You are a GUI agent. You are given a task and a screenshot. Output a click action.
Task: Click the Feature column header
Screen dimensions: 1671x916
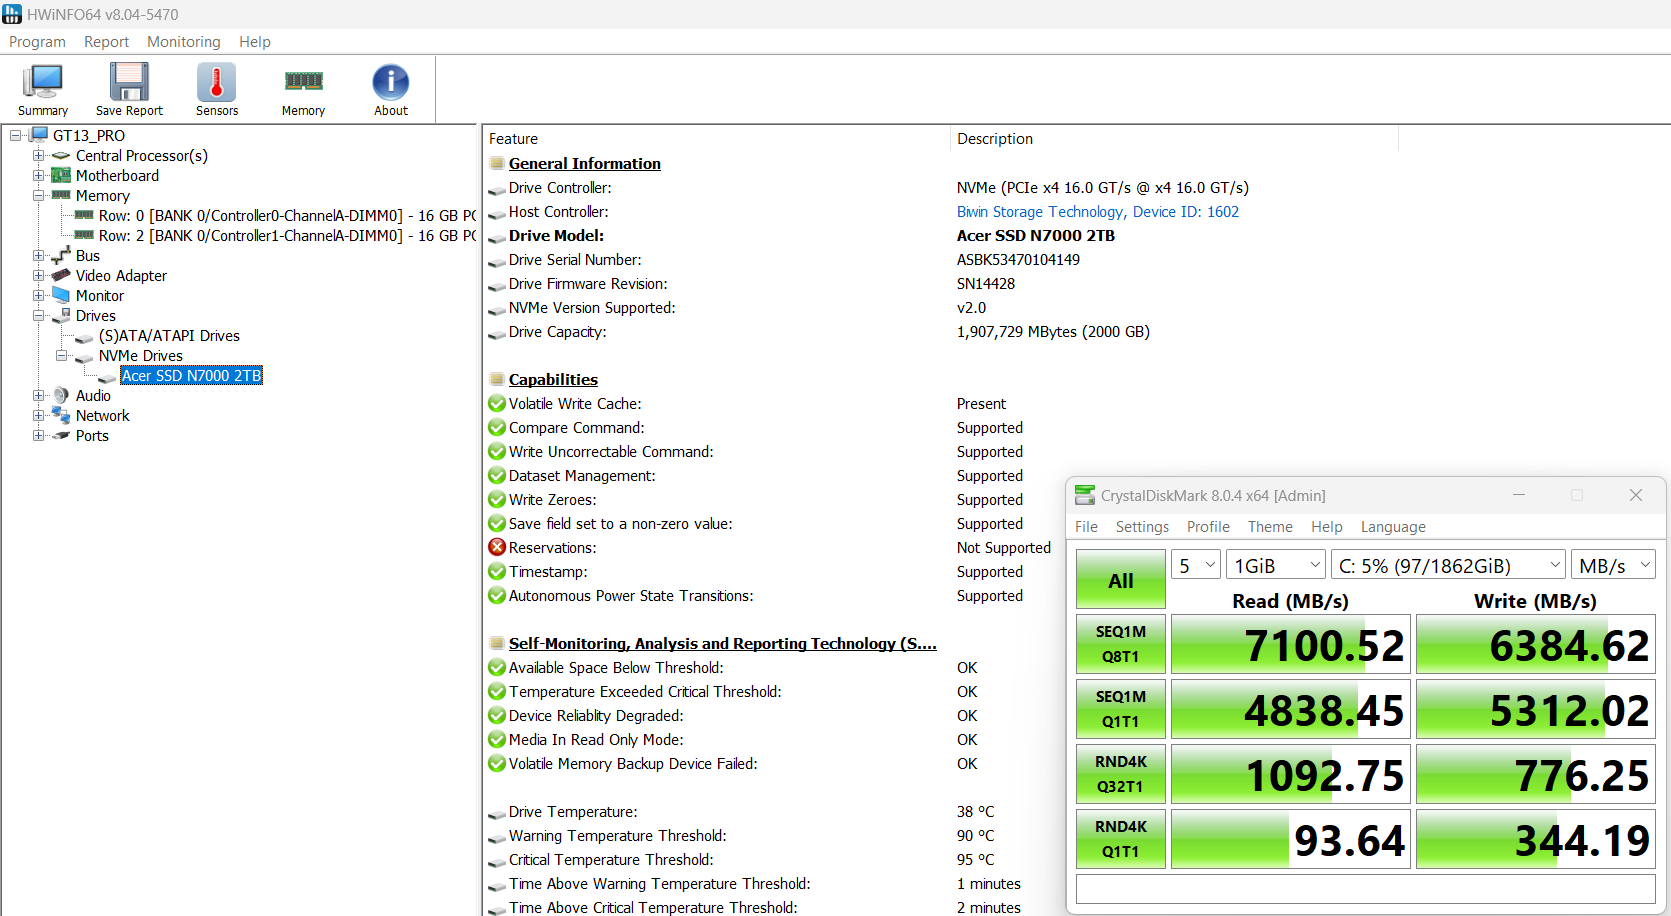click(x=716, y=139)
